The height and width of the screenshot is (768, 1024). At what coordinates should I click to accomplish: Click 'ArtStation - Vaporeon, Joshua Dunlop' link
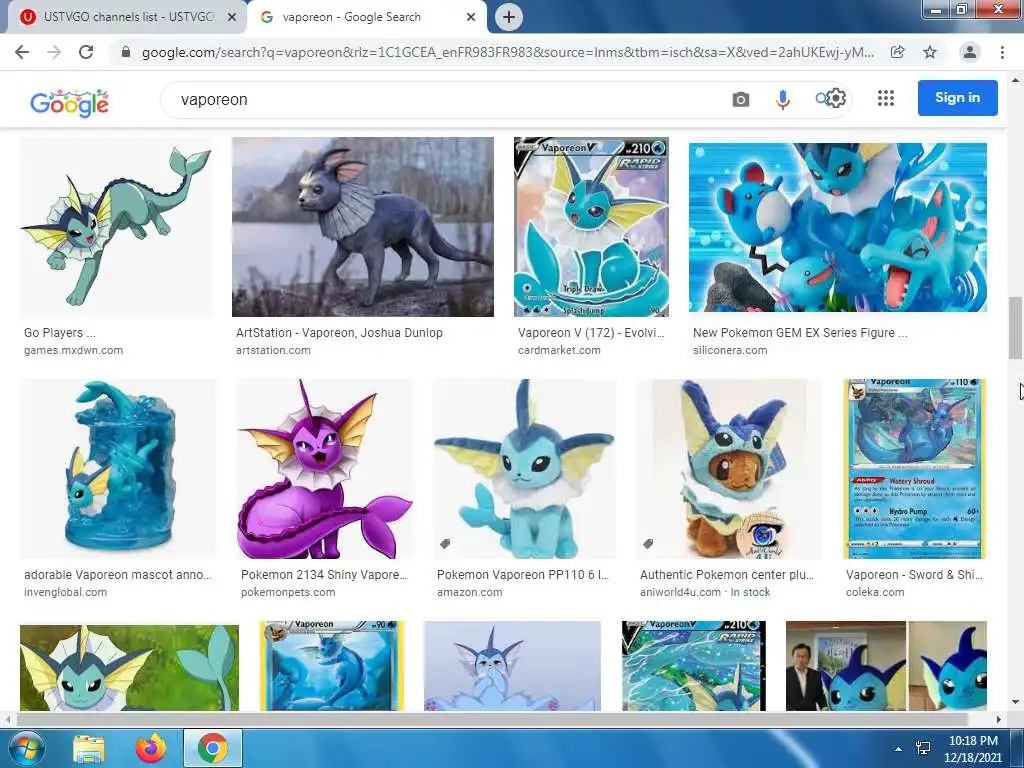340,332
